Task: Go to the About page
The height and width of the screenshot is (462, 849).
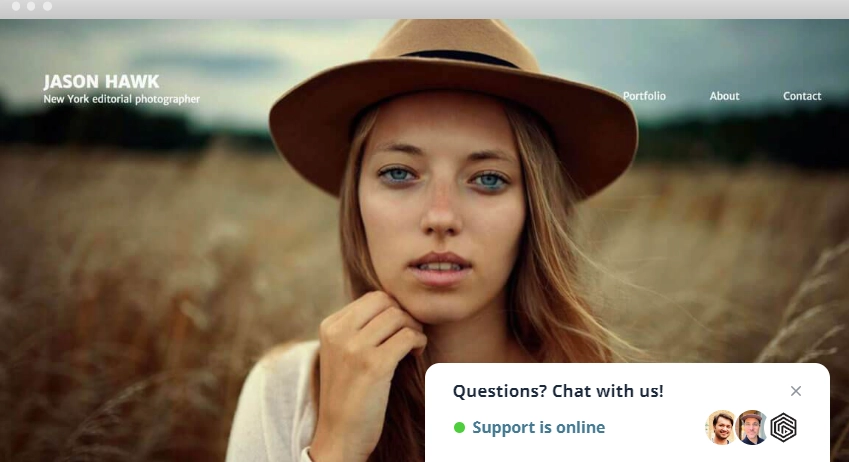Action: [x=724, y=96]
